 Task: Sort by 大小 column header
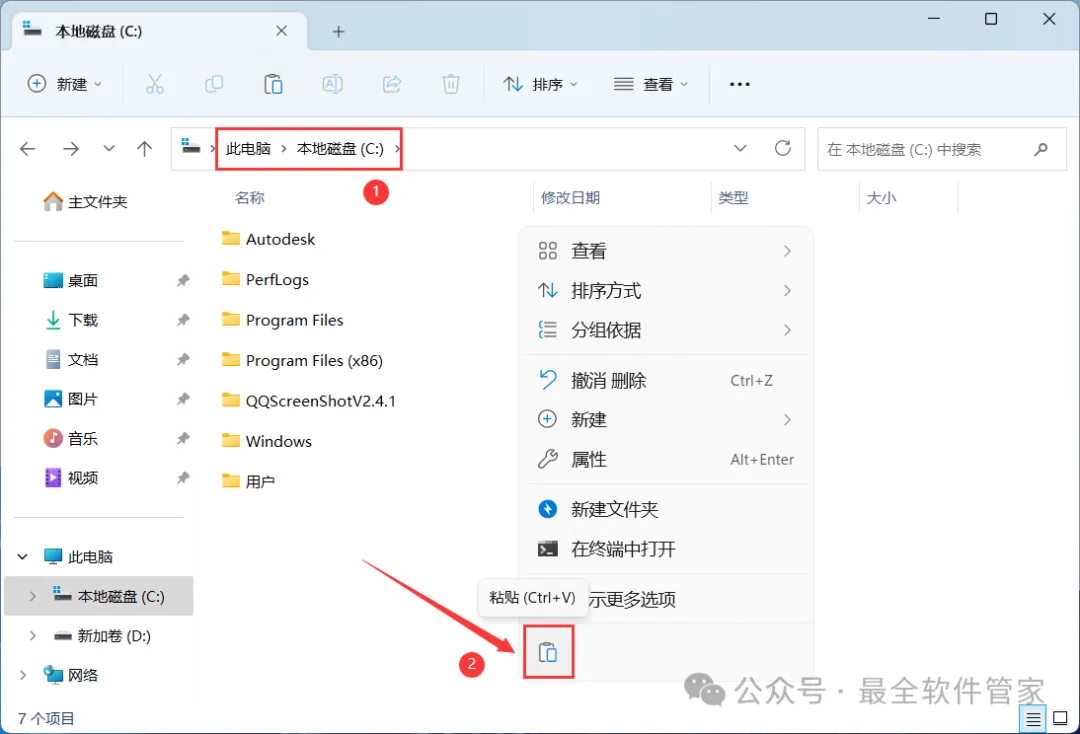pos(881,198)
